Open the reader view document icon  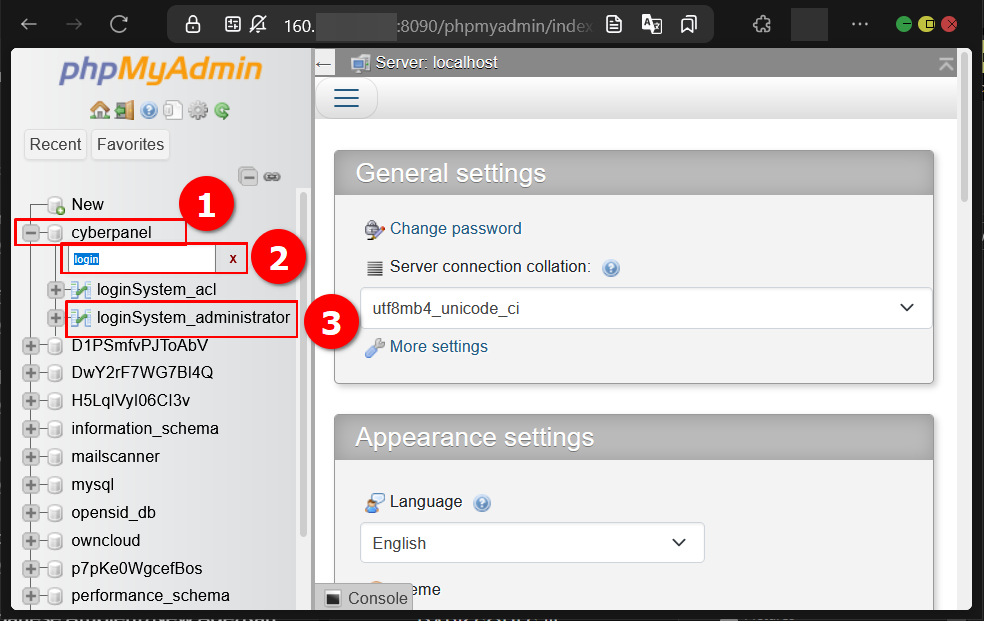pyautogui.click(x=614, y=24)
